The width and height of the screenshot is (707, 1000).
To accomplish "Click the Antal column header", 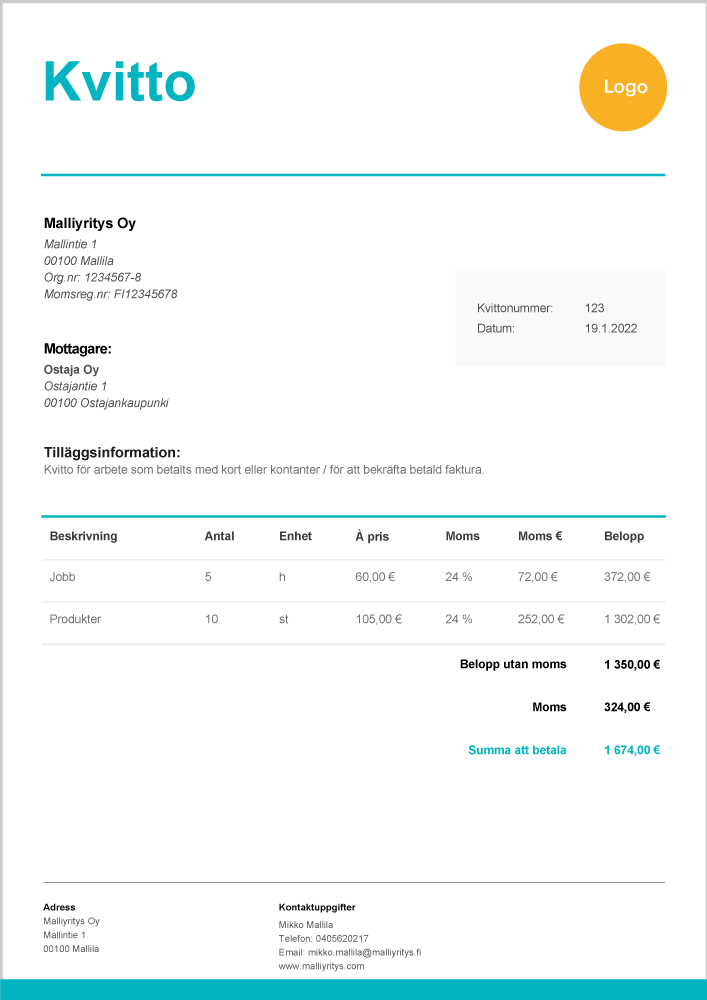I will tap(219, 536).
